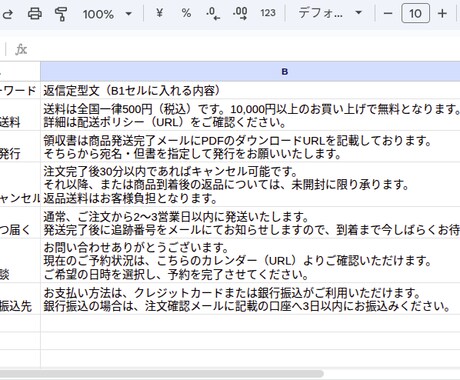460x380 pixels.
Task: Select the paint format roller icon
Action: pos(61,14)
